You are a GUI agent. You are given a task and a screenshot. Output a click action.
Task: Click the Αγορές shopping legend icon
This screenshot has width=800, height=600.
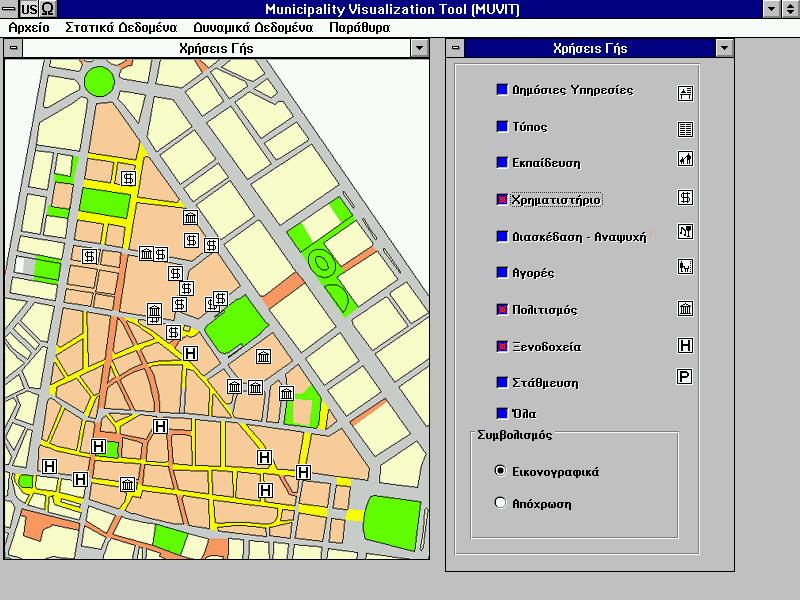point(685,266)
